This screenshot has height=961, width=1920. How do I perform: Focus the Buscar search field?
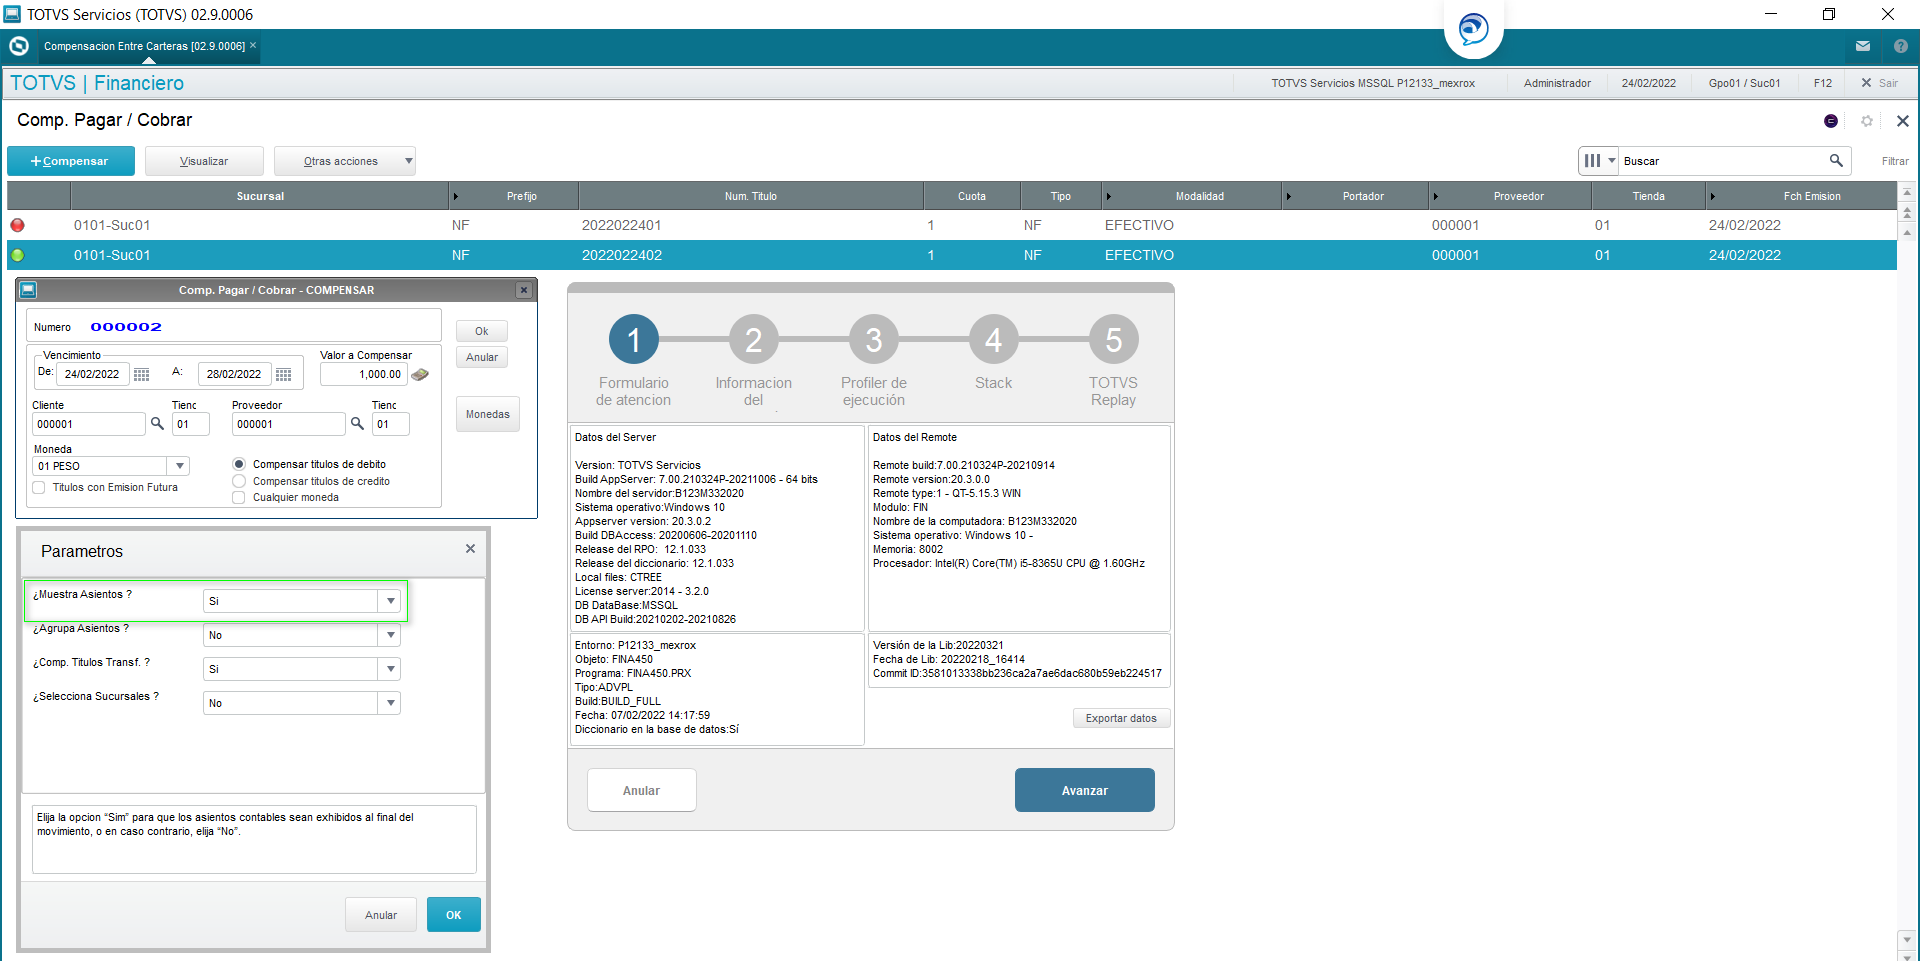[x=1723, y=161]
